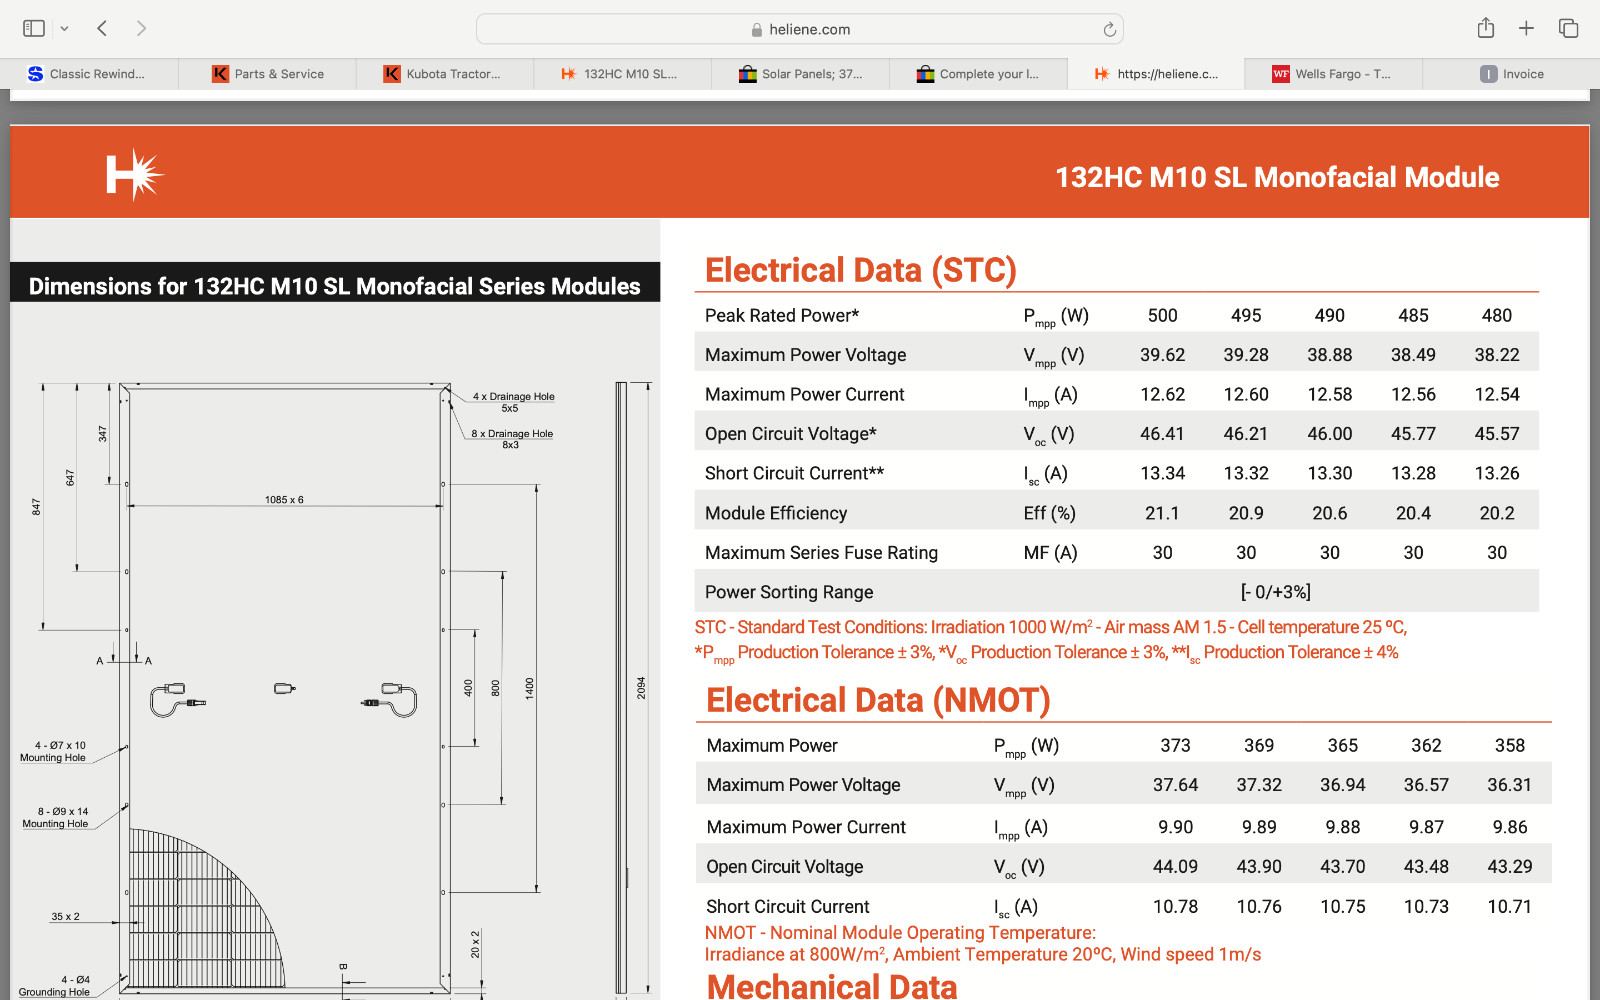This screenshot has width=1600, height=1000.
Task: Click the Electrical Data (NMOT) heading
Action: pos(878,700)
